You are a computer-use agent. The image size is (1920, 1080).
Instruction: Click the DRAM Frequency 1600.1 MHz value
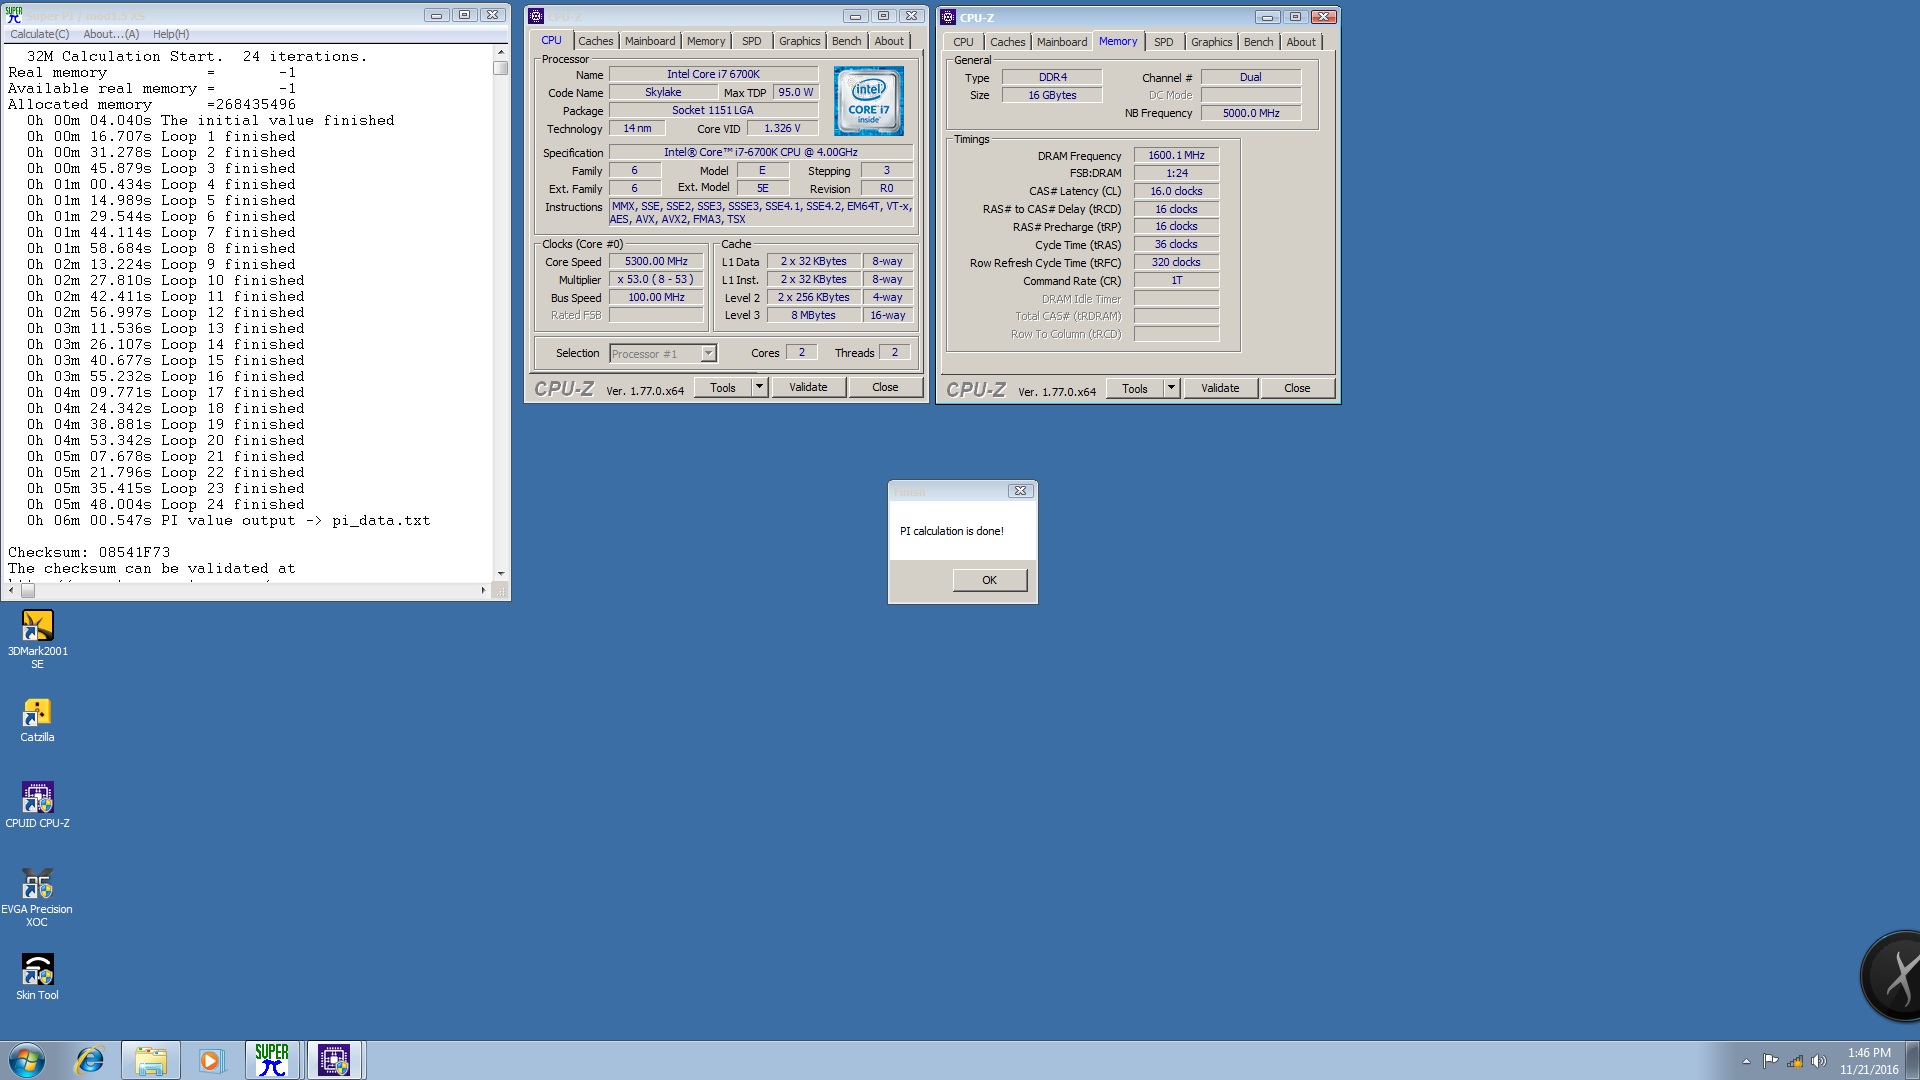point(1176,155)
